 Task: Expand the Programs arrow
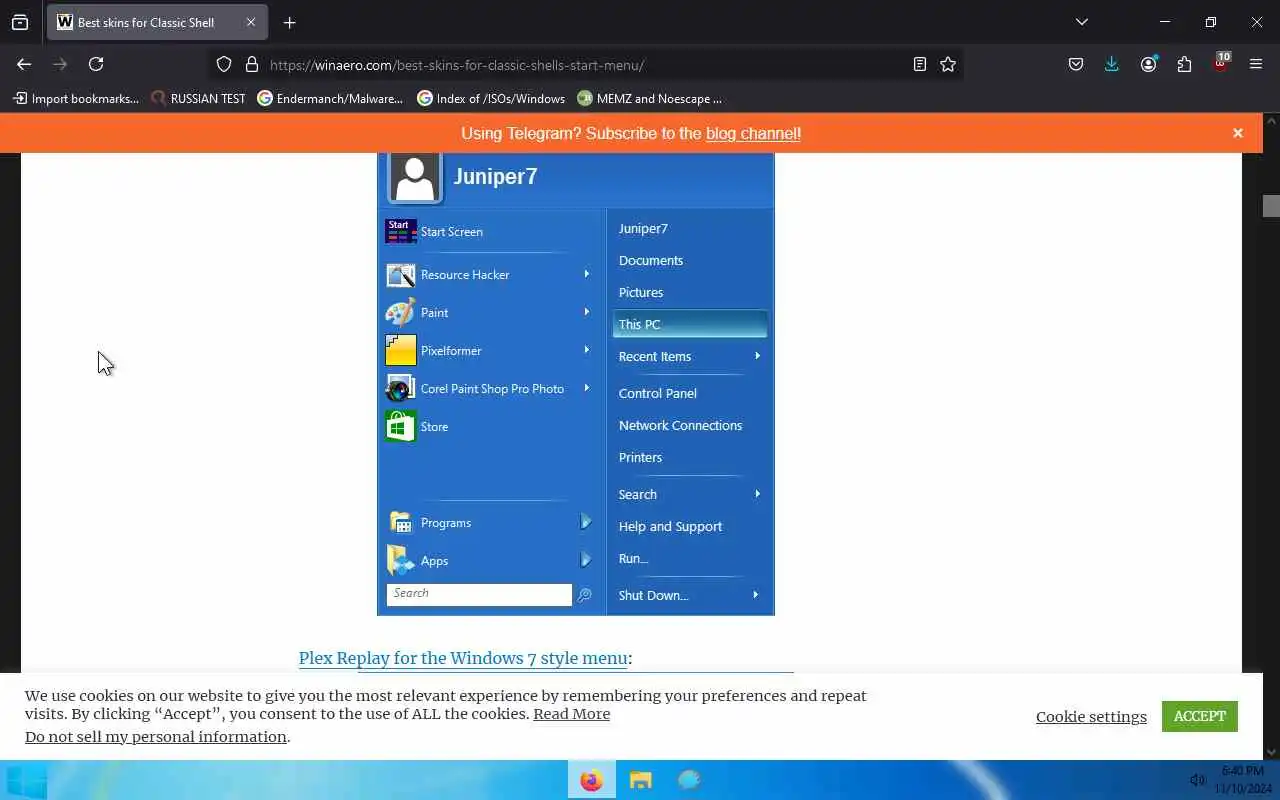click(x=586, y=522)
